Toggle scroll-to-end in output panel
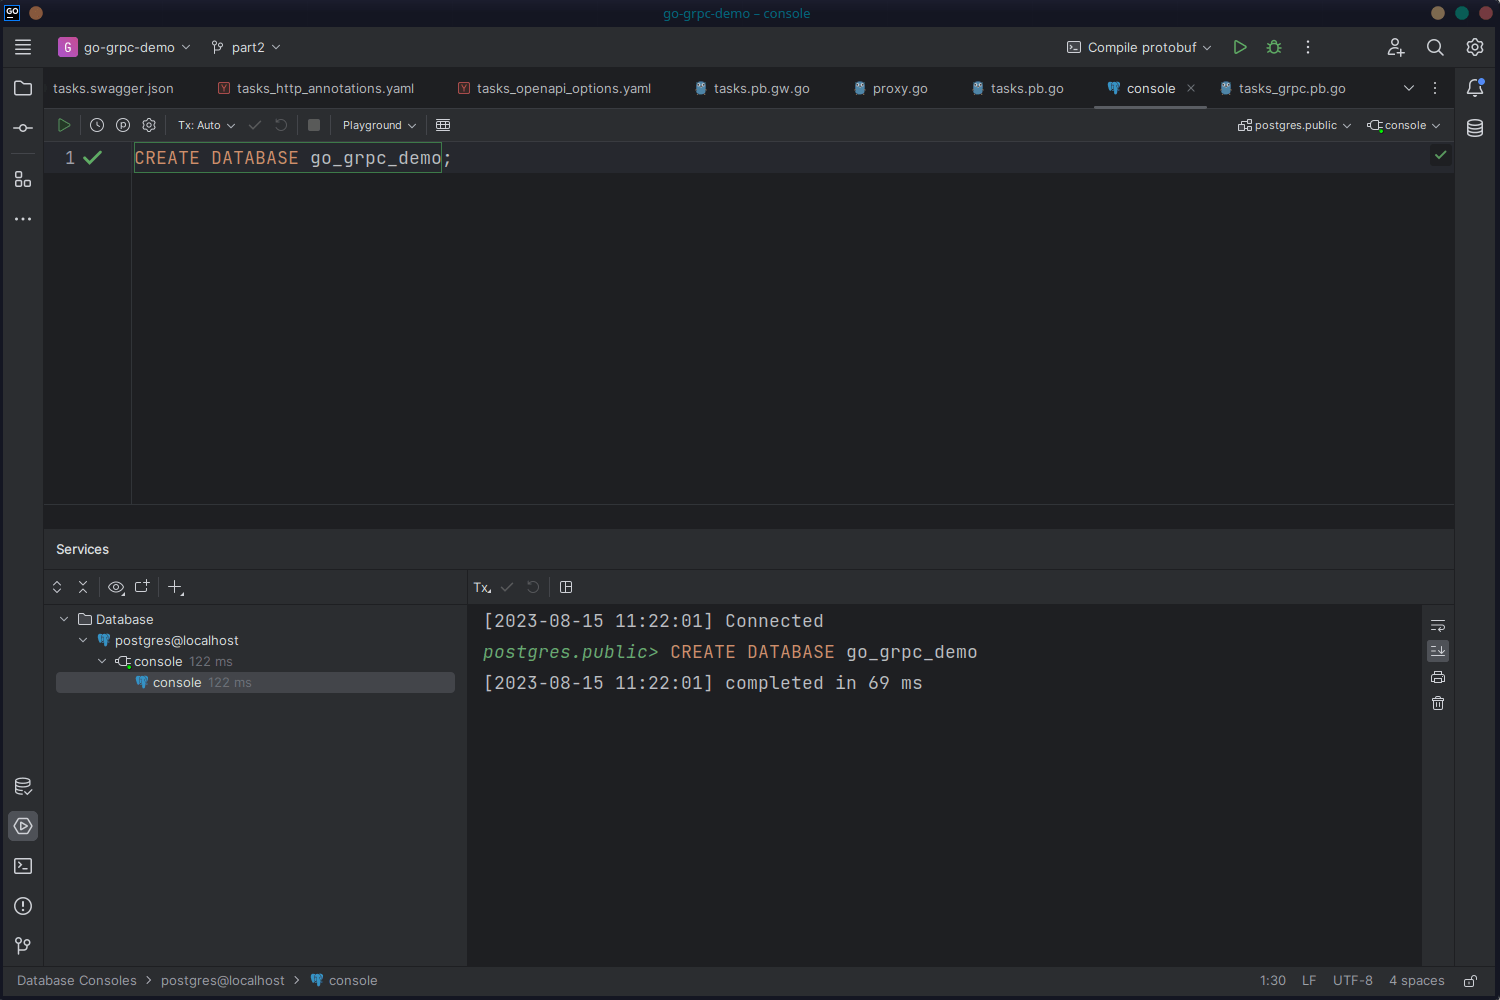 (1437, 651)
